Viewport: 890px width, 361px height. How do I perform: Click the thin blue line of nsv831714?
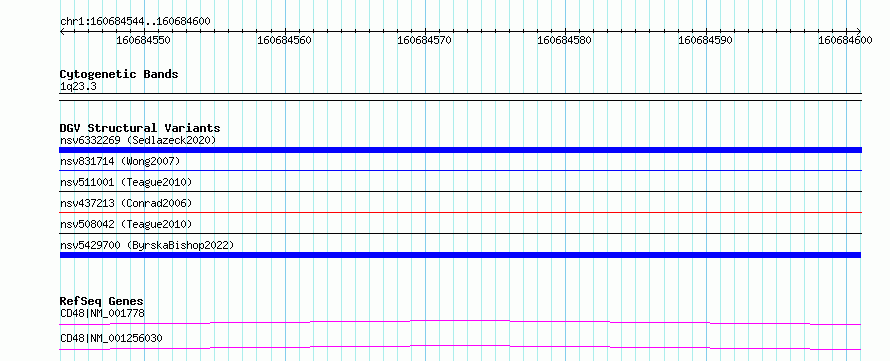point(460,170)
